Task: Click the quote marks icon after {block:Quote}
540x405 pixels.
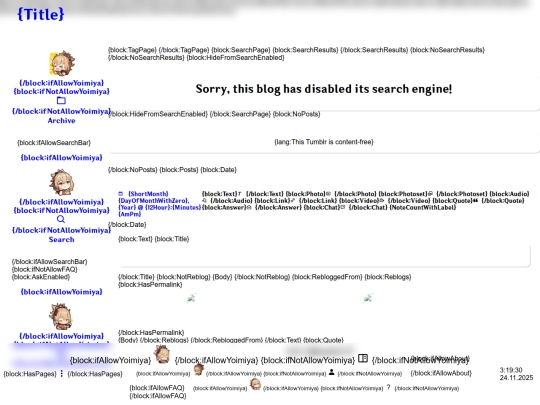Action: [x=475, y=200]
